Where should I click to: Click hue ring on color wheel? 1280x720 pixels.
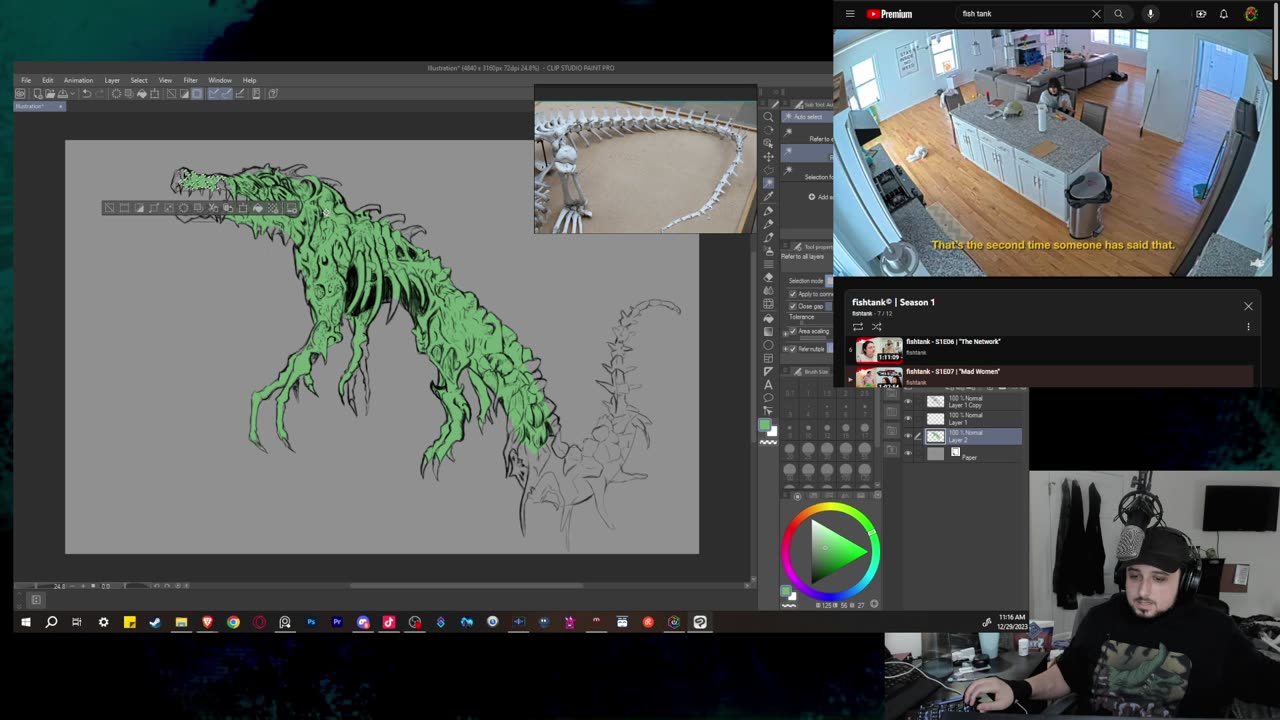point(831,509)
